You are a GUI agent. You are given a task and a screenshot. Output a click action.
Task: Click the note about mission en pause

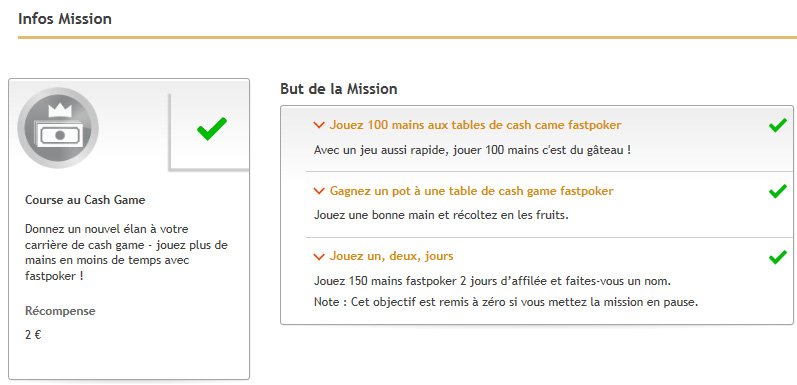[x=506, y=302]
